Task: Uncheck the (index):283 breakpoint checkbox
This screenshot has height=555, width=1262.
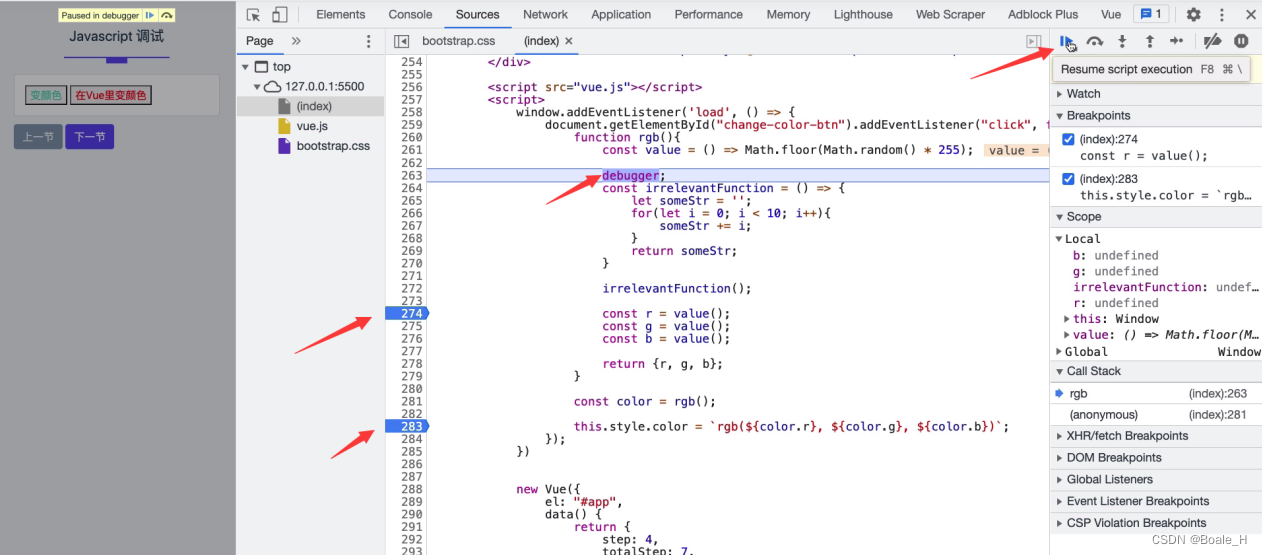Action: pos(1068,179)
